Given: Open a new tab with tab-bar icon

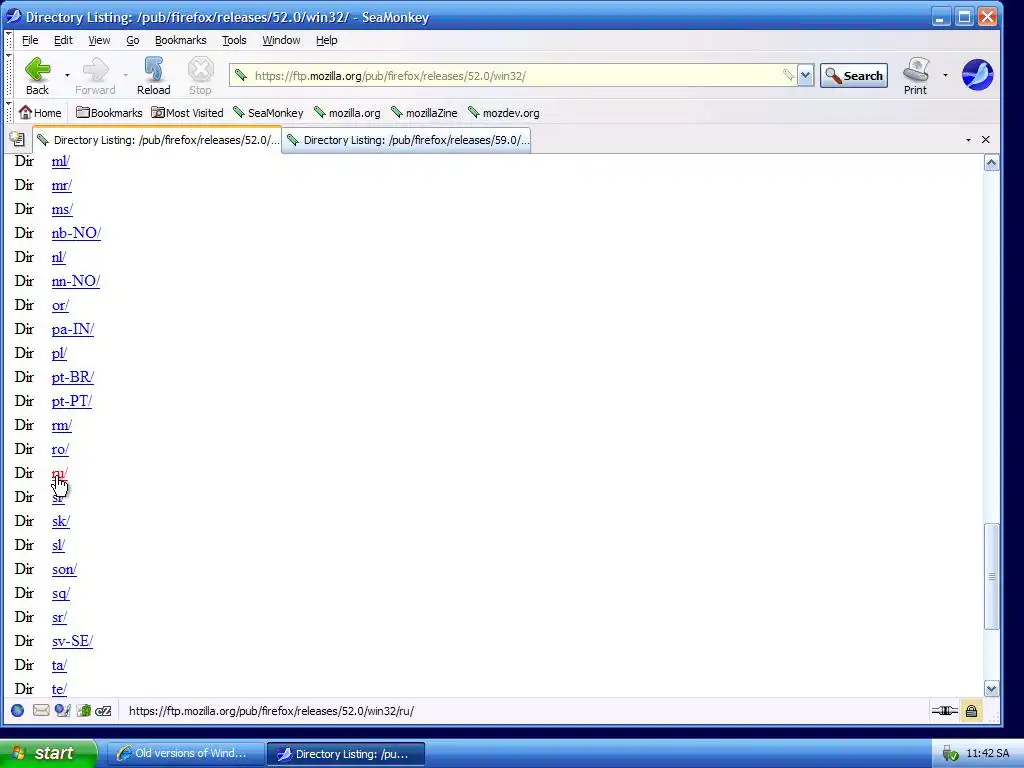Looking at the screenshot, I should (17, 139).
